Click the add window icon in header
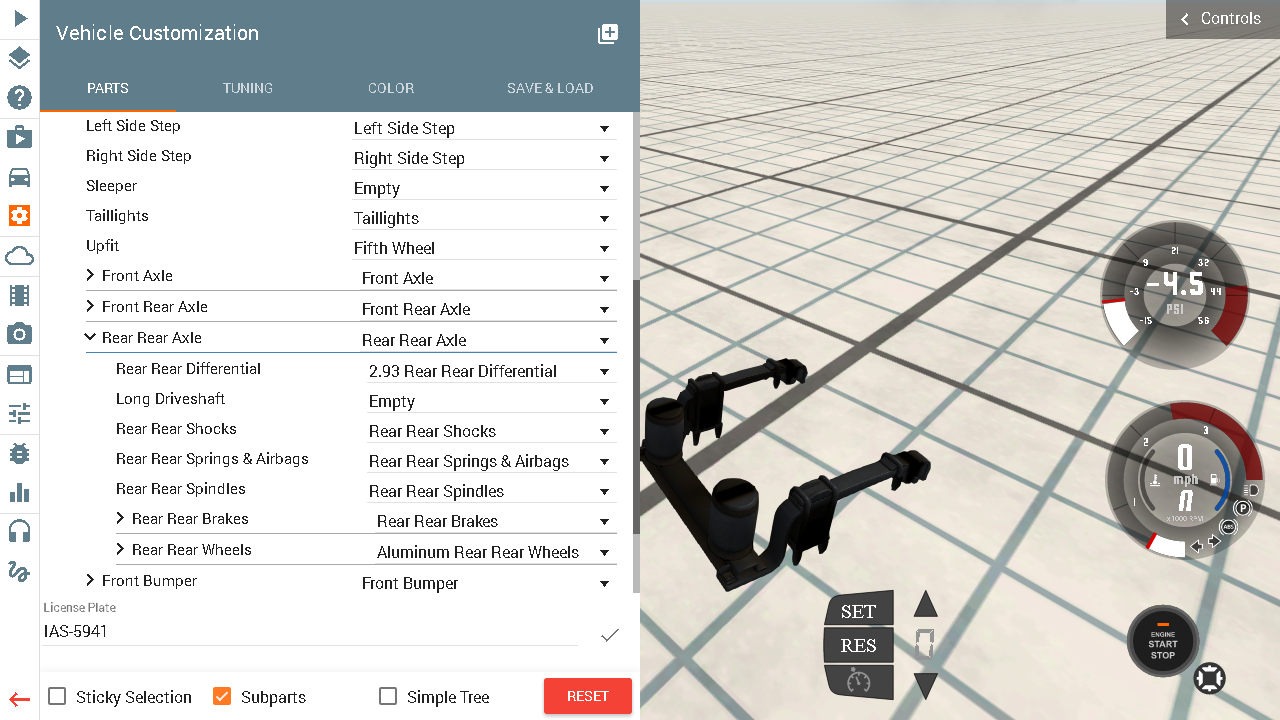1280x720 pixels. (x=608, y=34)
